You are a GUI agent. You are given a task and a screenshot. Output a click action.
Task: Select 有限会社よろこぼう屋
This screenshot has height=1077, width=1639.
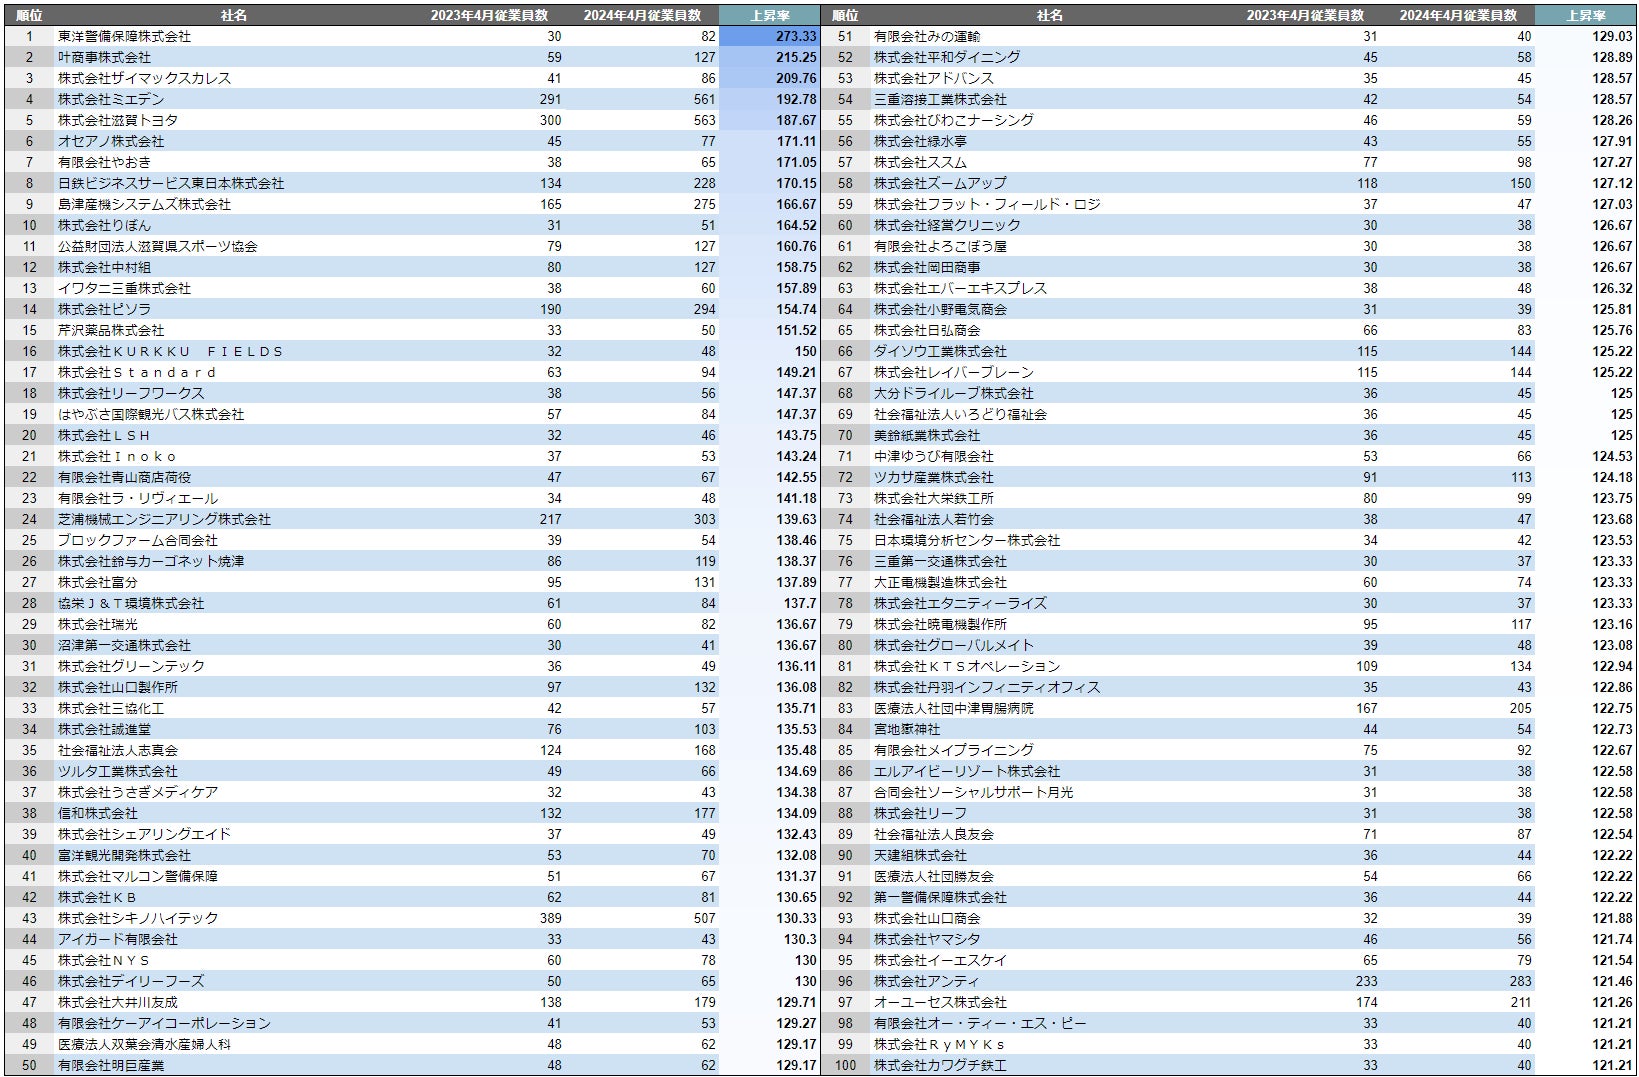[940, 246]
